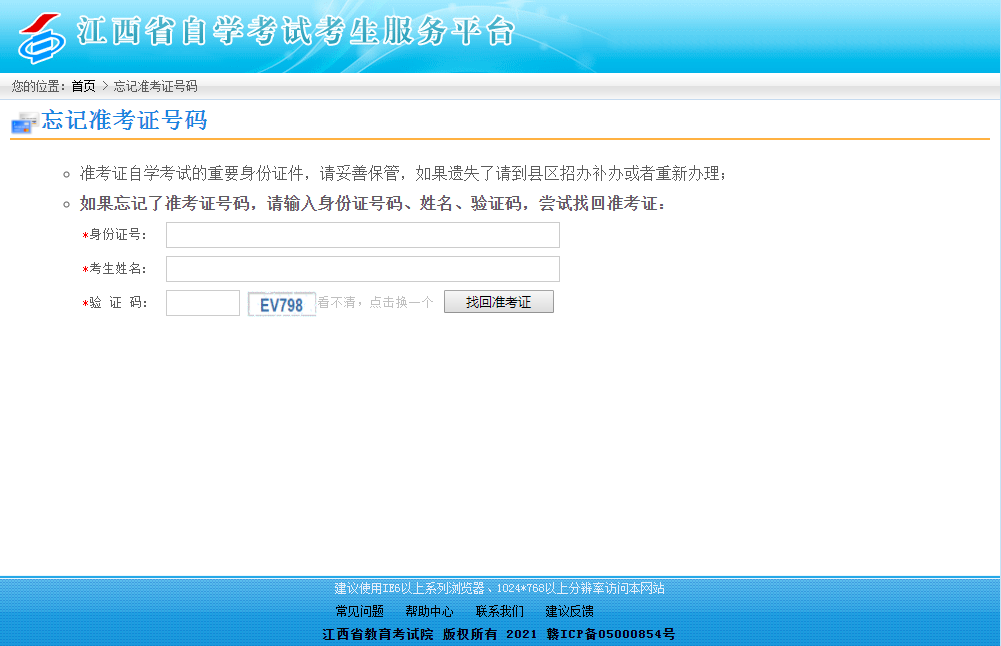
Task: Click the EV798 captcha image
Action: (282, 304)
